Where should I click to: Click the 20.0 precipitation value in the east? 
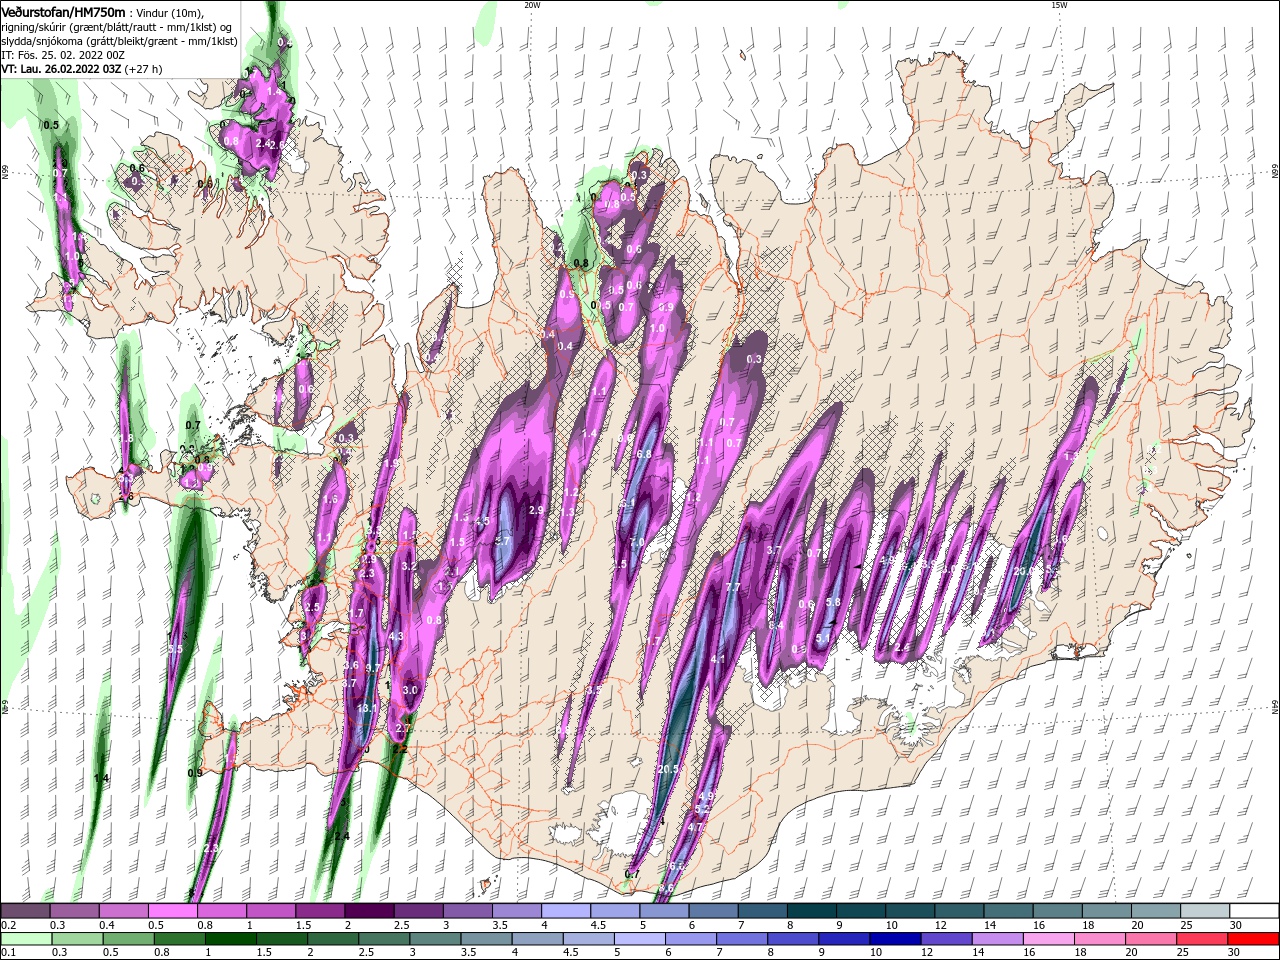pyautogui.click(x=1023, y=571)
